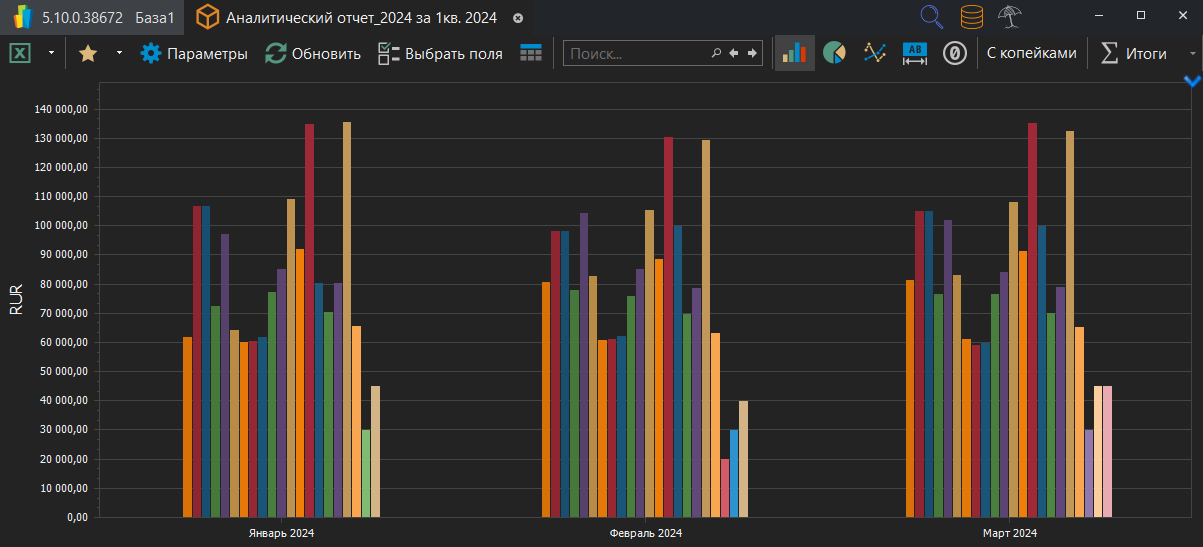Click the Обновить refresh button
The width and height of the screenshot is (1203, 547).
313,53
